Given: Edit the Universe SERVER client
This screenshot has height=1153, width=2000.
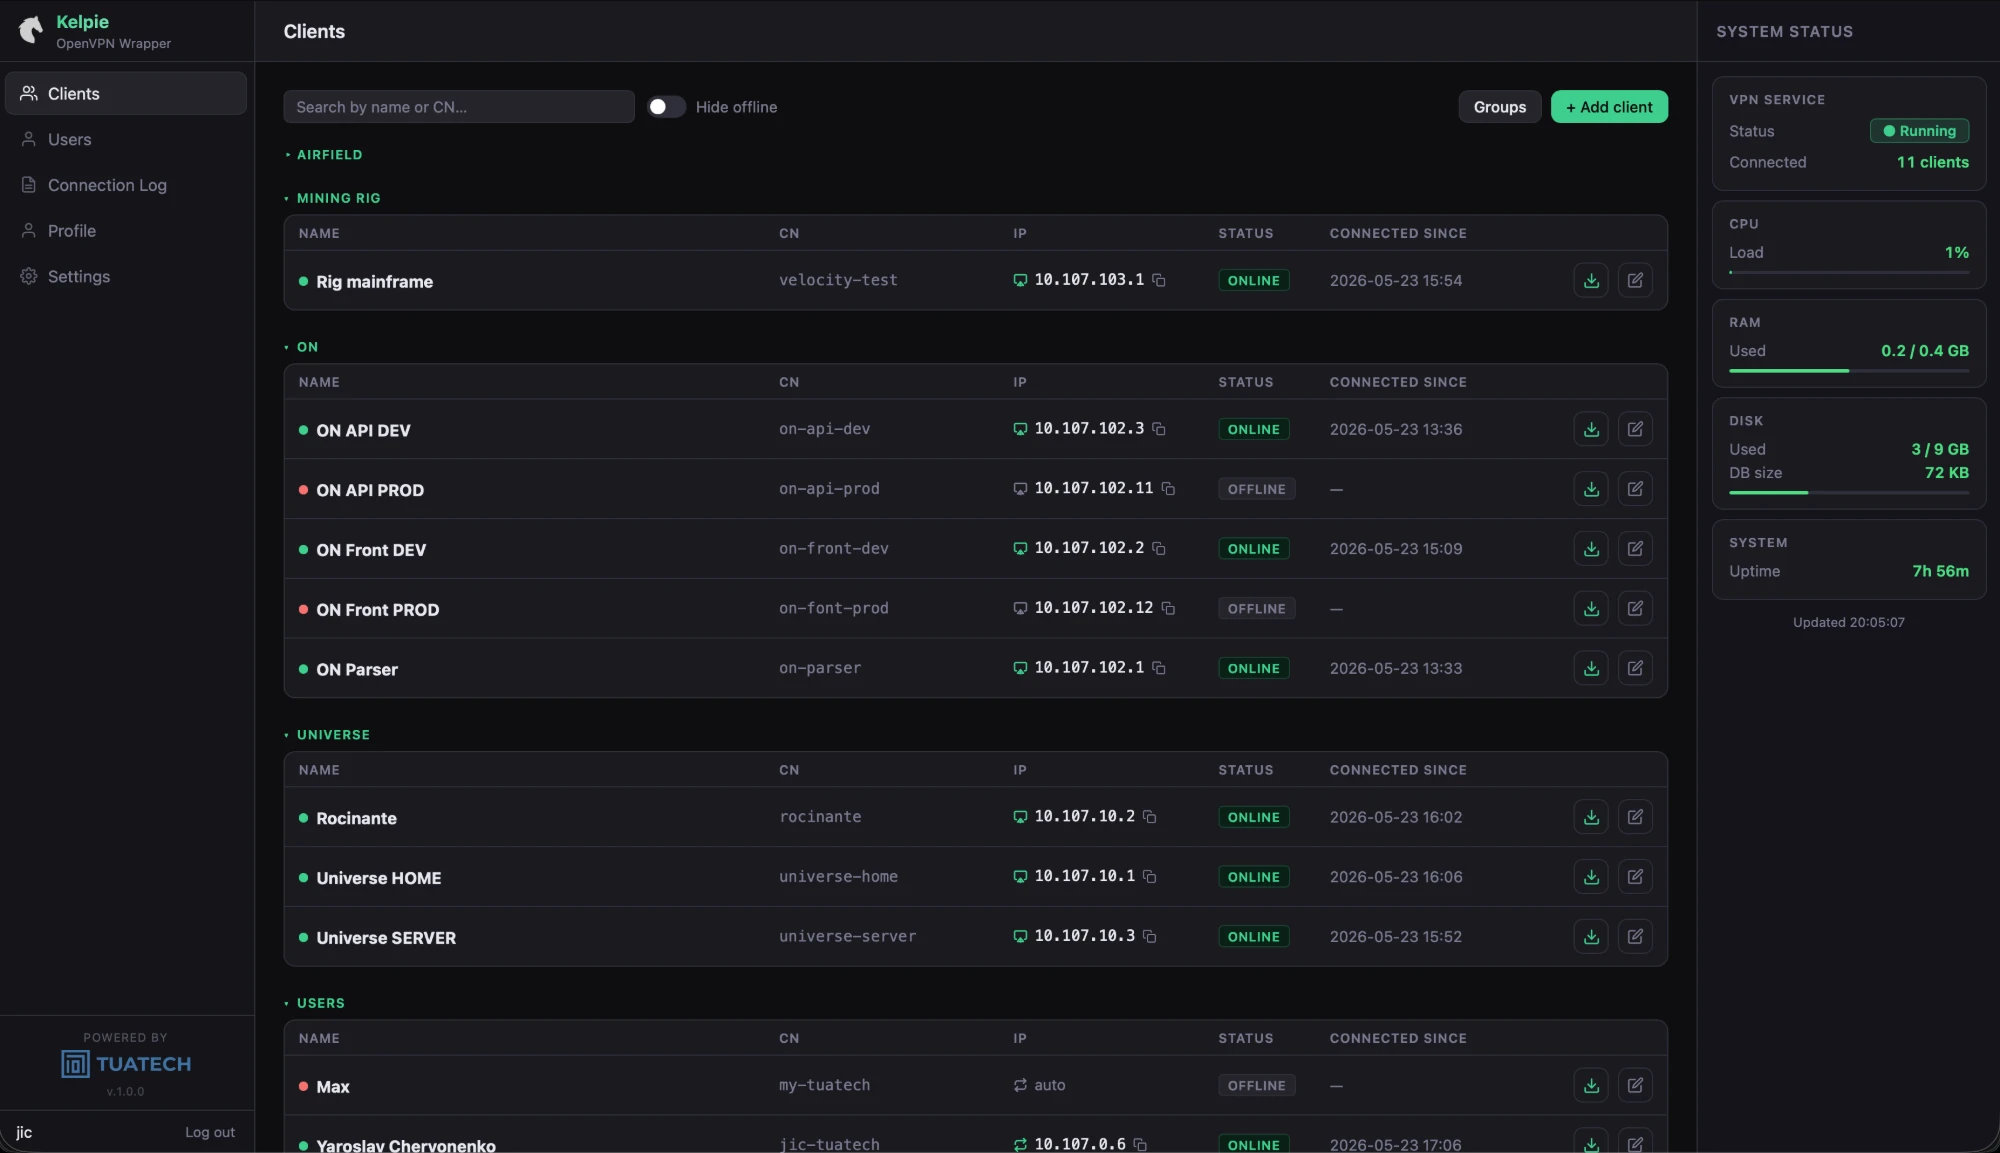Looking at the screenshot, I should pos(1635,937).
